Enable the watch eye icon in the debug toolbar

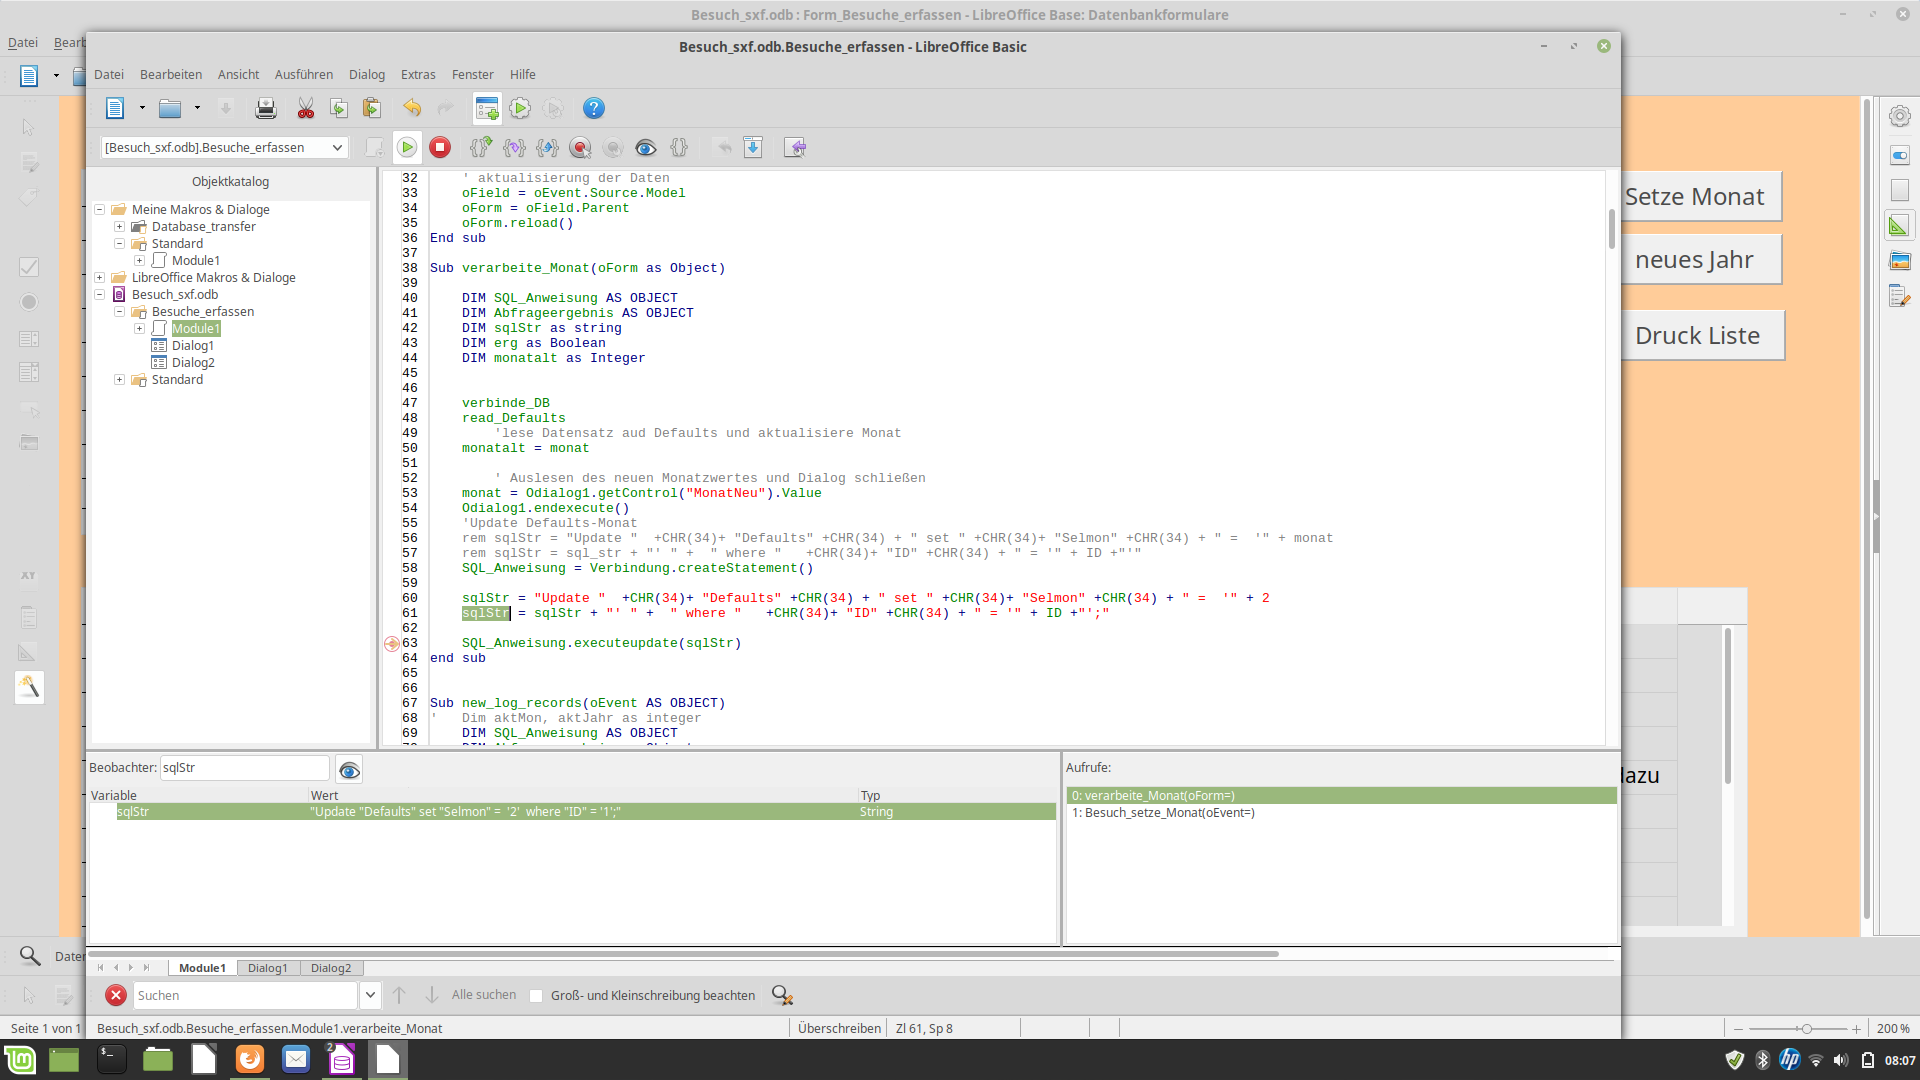(646, 148)
